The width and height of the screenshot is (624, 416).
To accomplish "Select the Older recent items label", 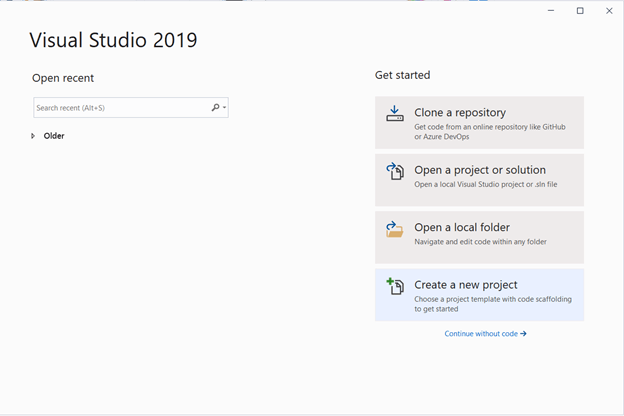I will (x=54, y=136).
